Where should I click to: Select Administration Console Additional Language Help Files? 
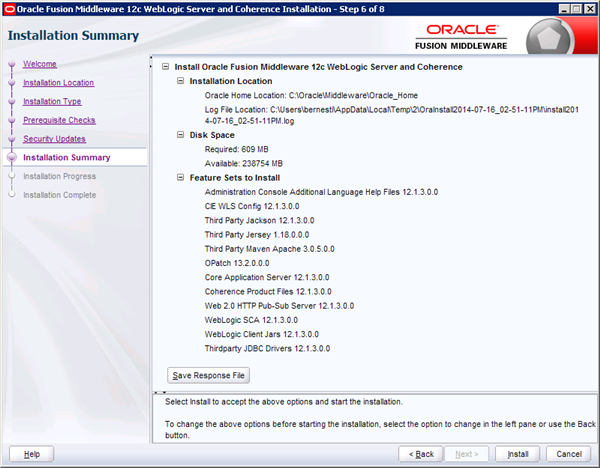pos(321,192)
